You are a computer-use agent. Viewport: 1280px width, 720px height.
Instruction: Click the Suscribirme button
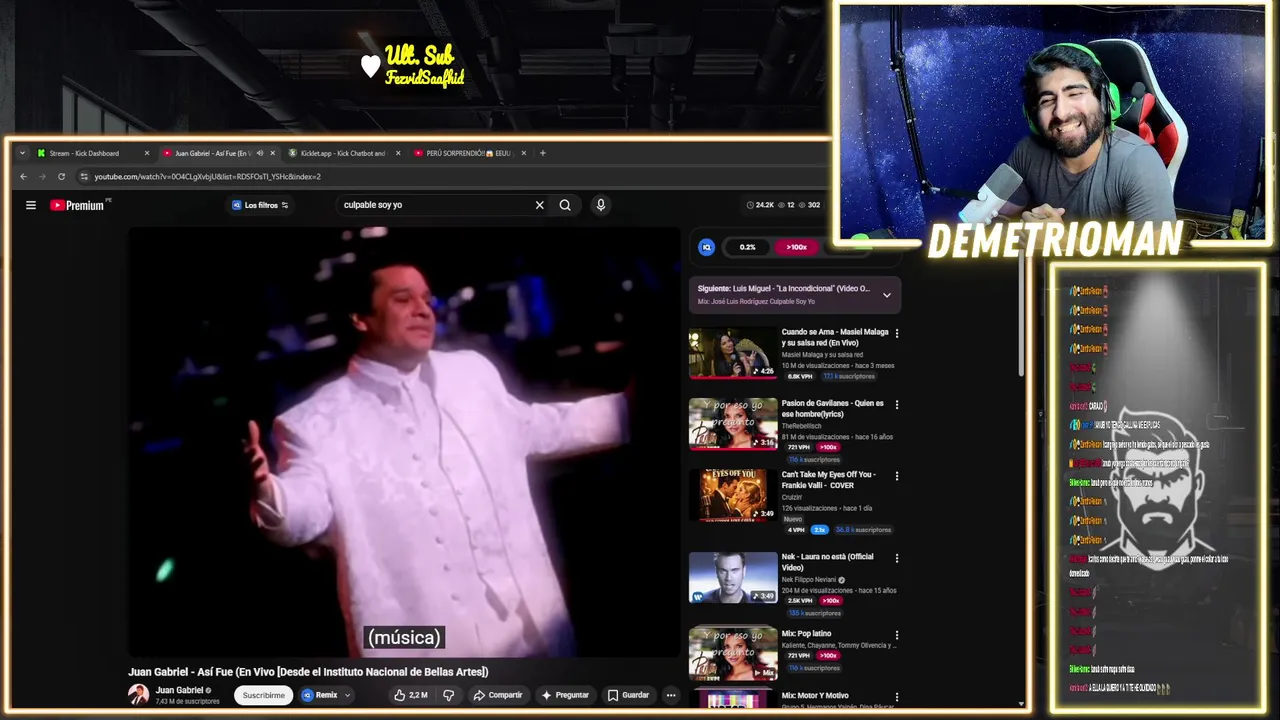264,695
